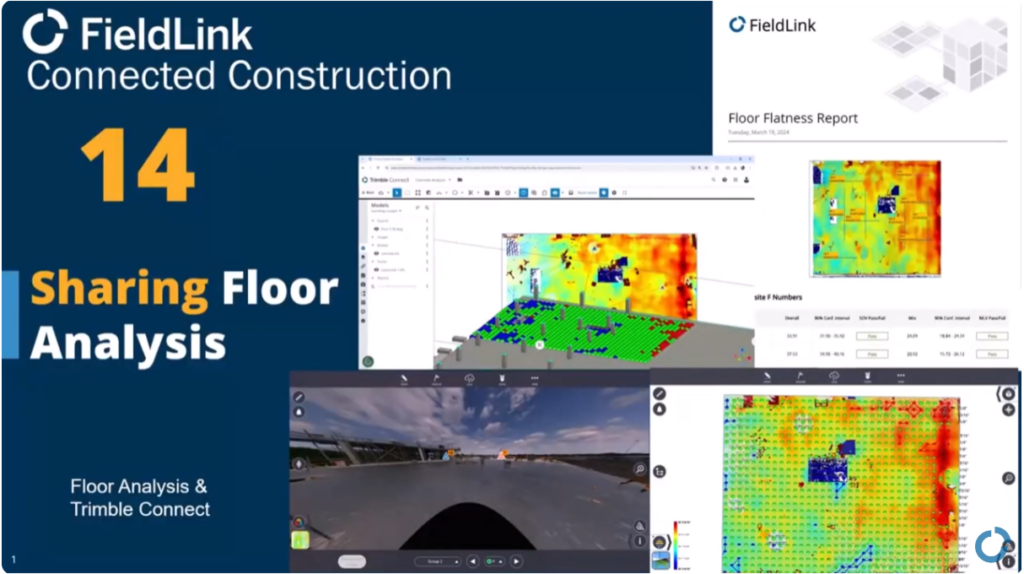Collapse the Models group in Models tree
The image size is (1024, 574).
pyautogui.click(x=373, y=245)
